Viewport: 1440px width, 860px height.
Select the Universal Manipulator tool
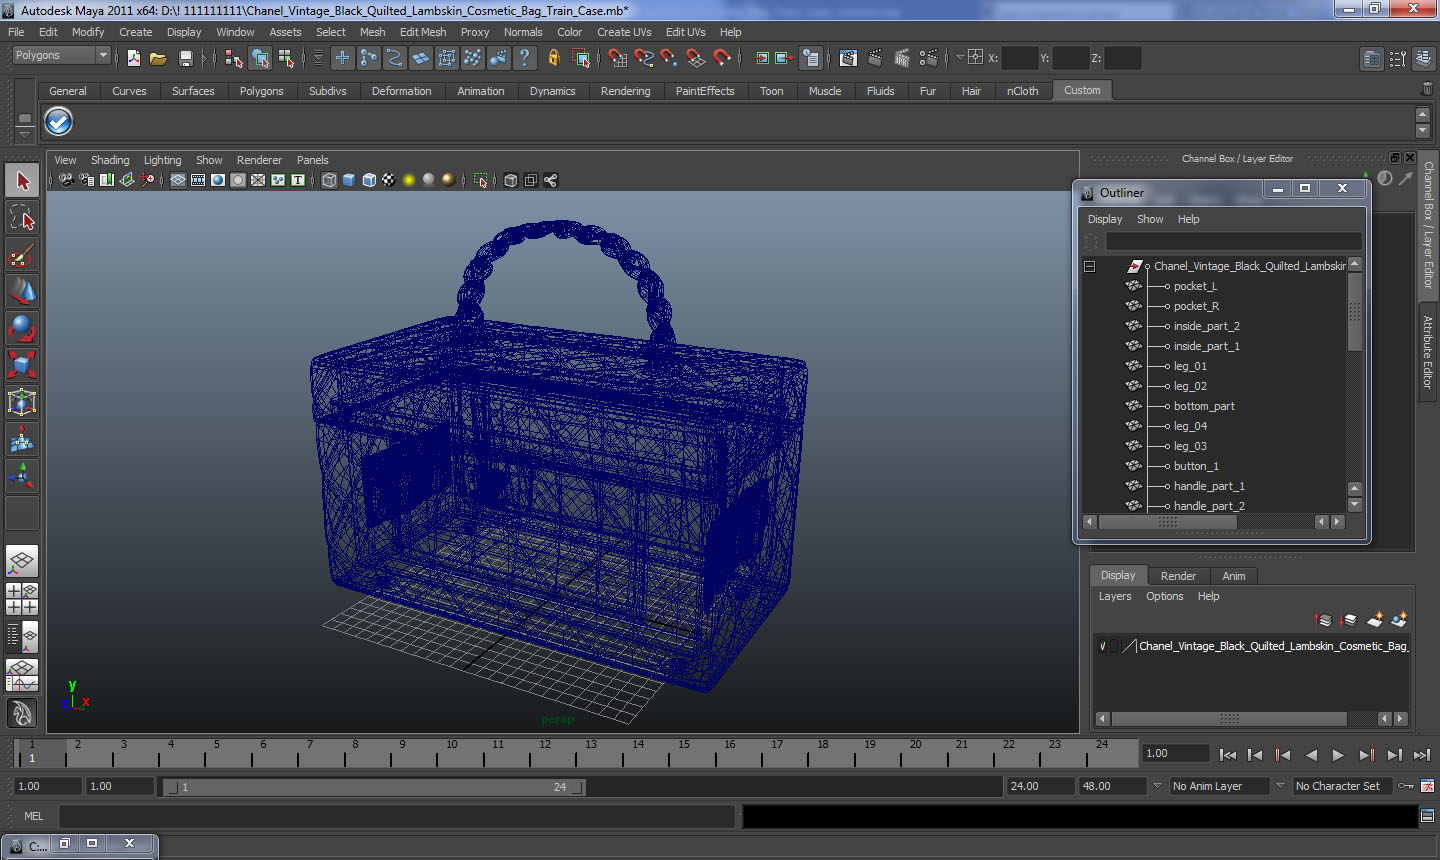pos(22,402)
